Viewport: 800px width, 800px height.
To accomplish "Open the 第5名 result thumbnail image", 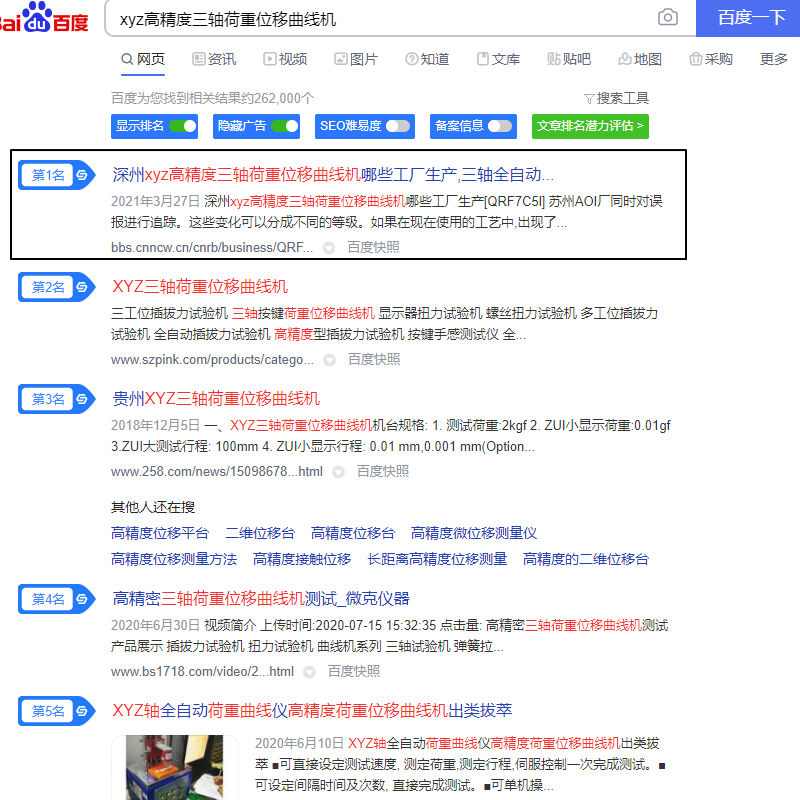I will pos(174,767).
